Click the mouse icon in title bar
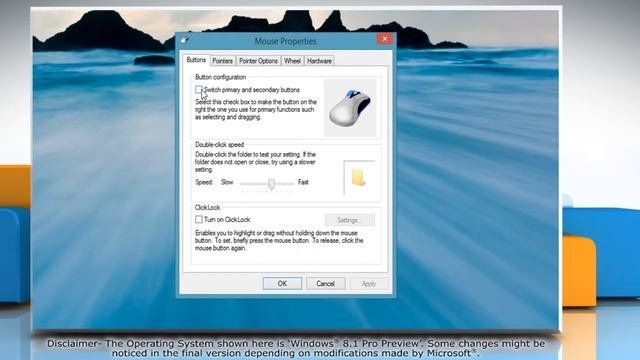 (185, 40)
